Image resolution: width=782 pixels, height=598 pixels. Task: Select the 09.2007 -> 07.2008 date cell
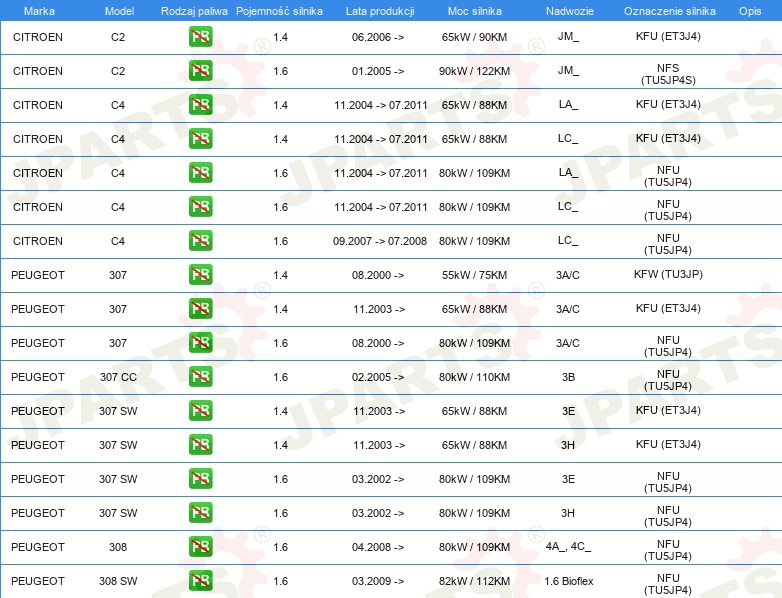380,241
